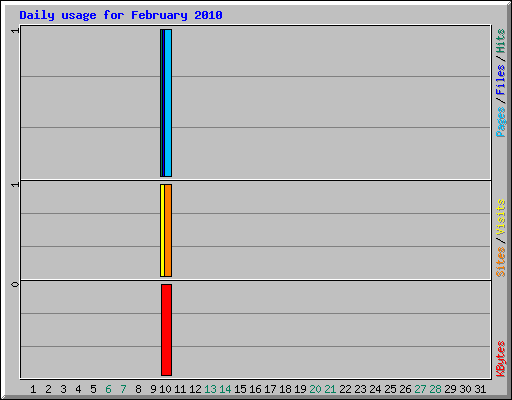The width and height of the screenshot is (512, 400).
Task: Click day label 9 on x-axis
Action: (x=153, y=389)
